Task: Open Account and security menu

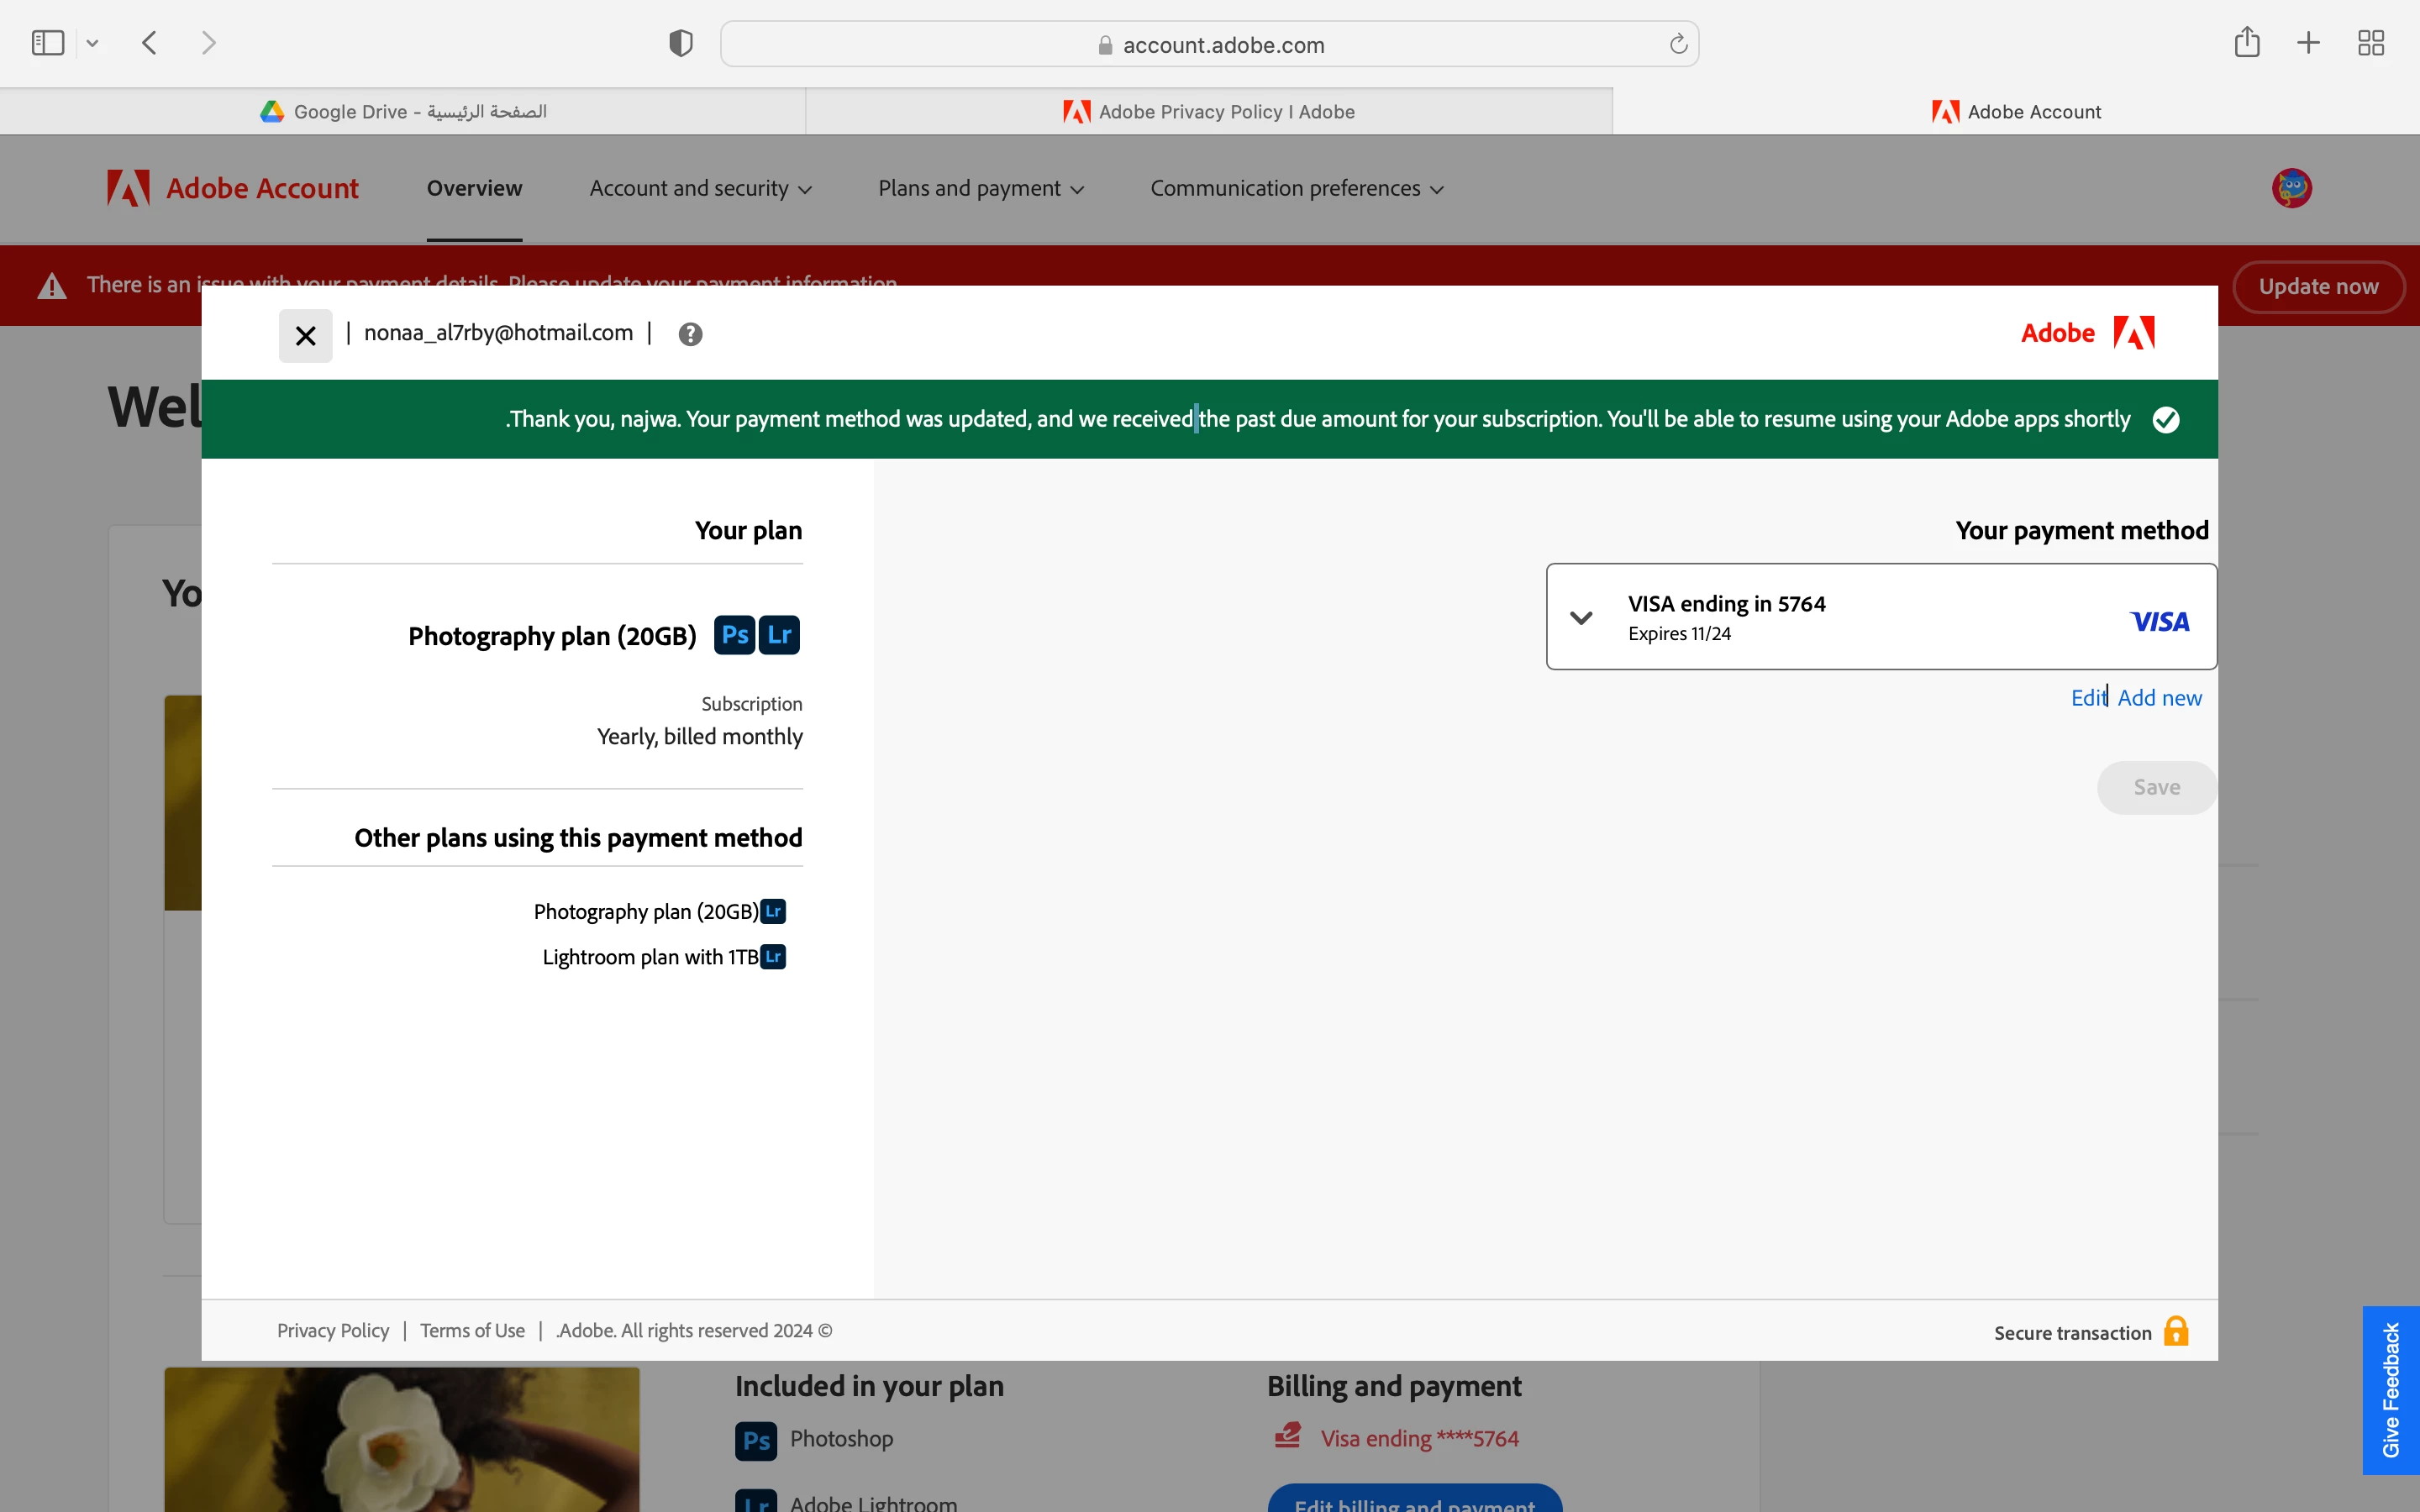Action: tap(700, 188)
